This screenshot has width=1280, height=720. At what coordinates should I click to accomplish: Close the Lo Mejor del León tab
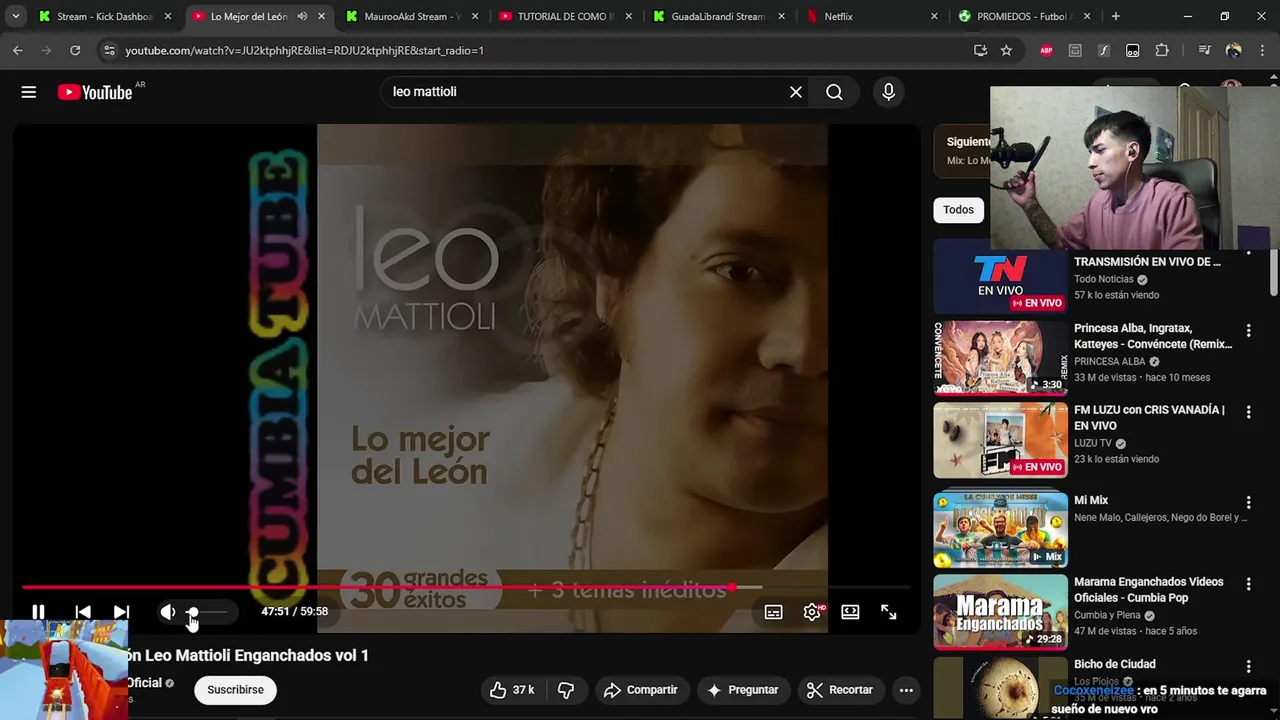click(321, 16)
